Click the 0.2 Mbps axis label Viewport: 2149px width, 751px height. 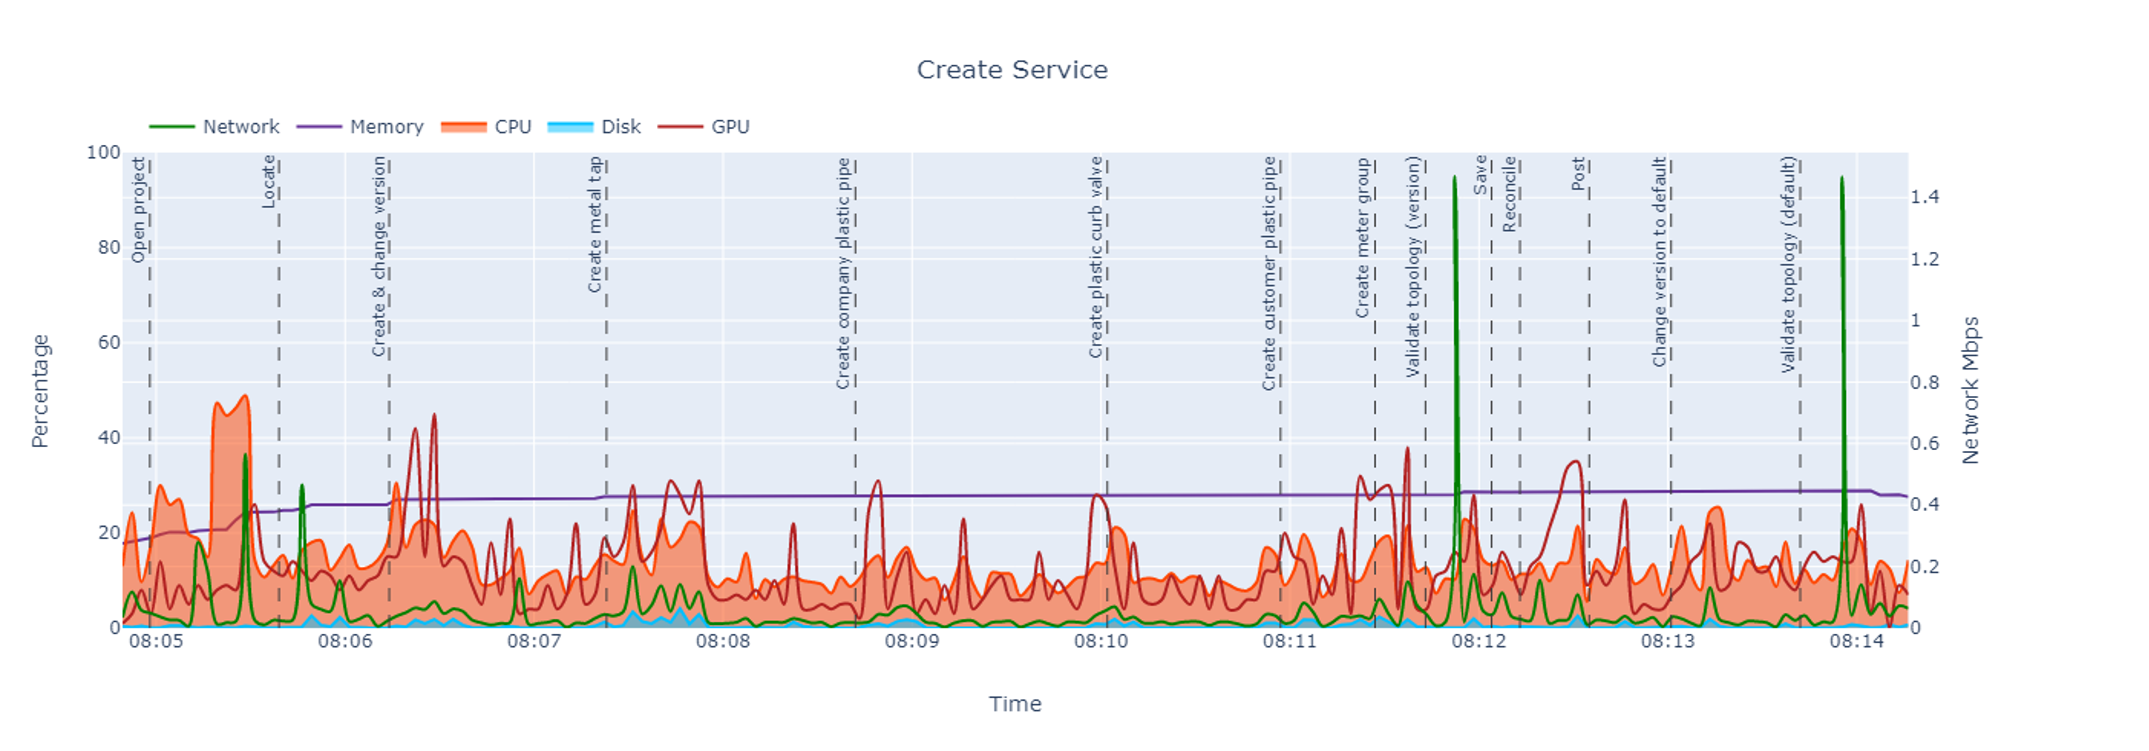click(x=1925, y=566)
